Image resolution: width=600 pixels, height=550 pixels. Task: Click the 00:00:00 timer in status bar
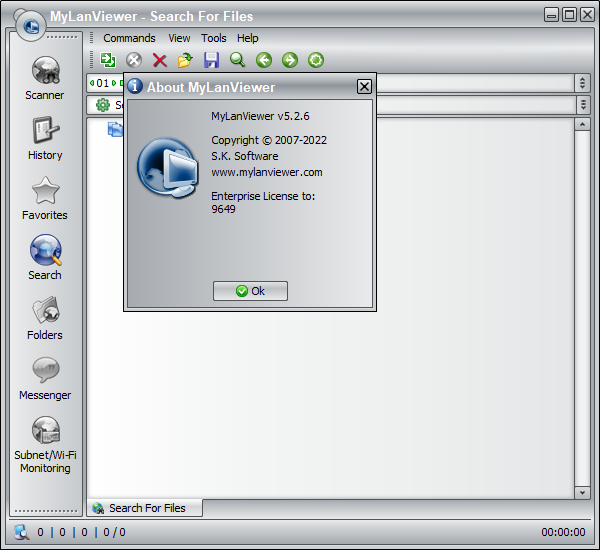pos(563,532)
